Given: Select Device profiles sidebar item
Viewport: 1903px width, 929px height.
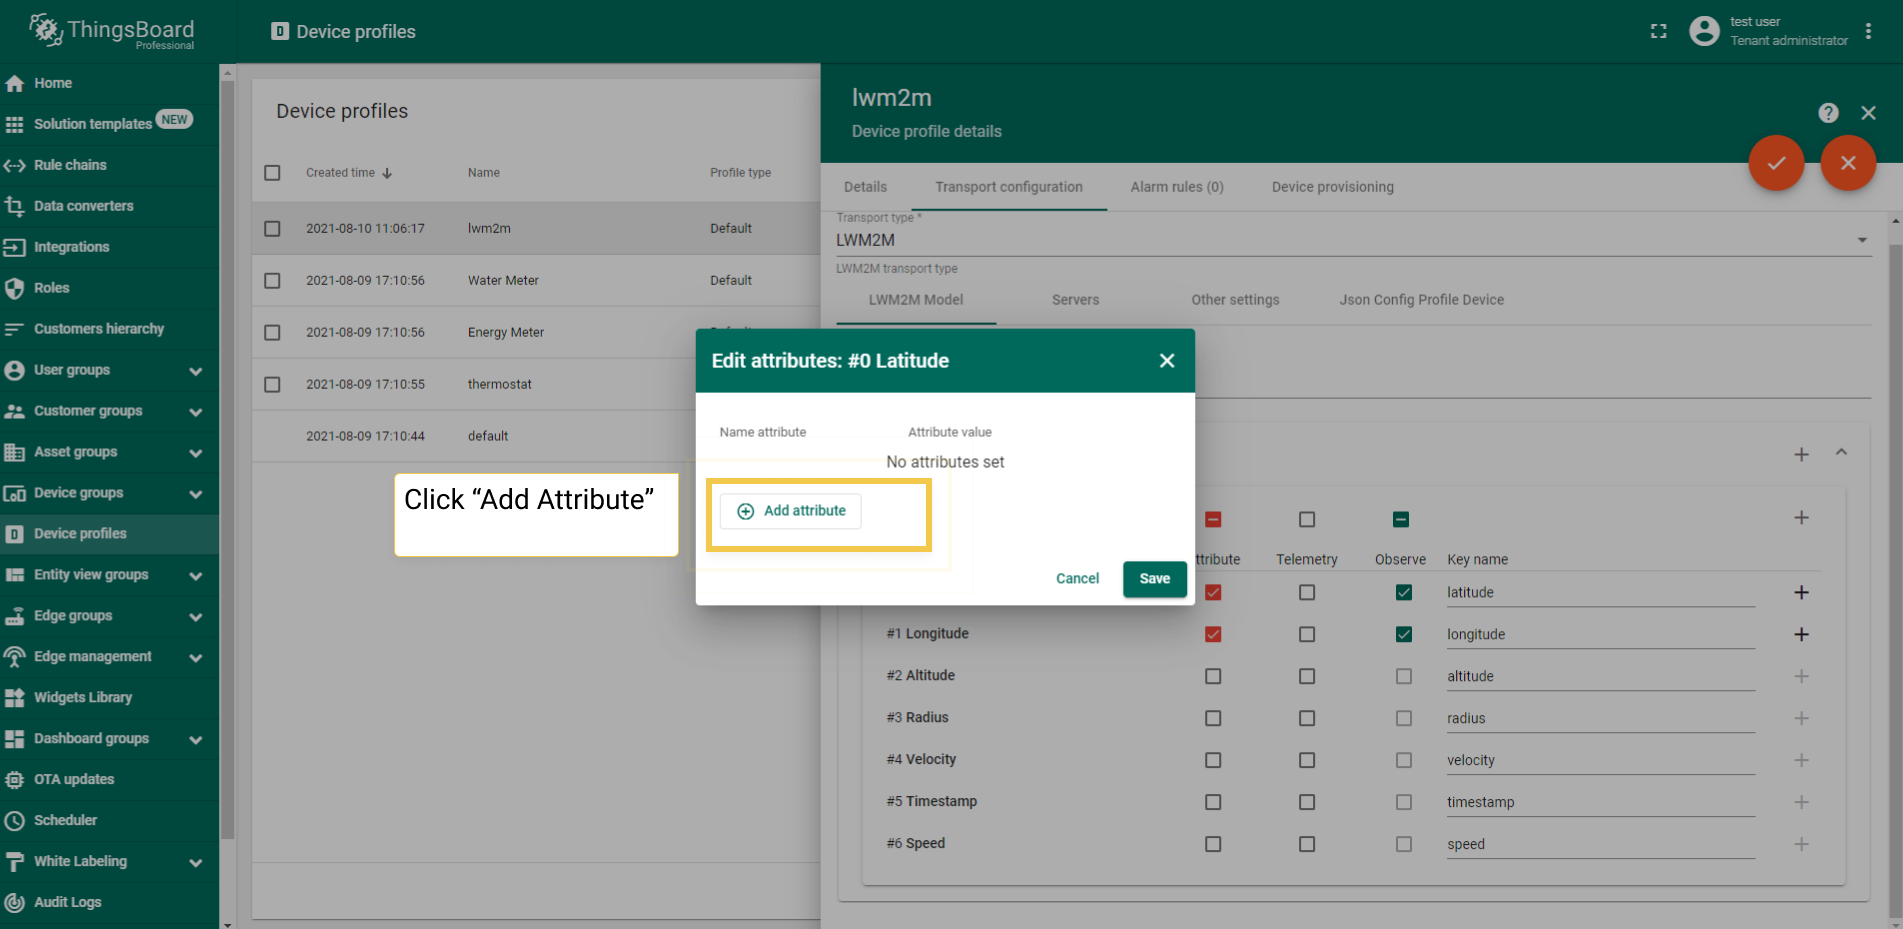Looking at the screenshot, I should pyautogui.click(x=109, y=534).
